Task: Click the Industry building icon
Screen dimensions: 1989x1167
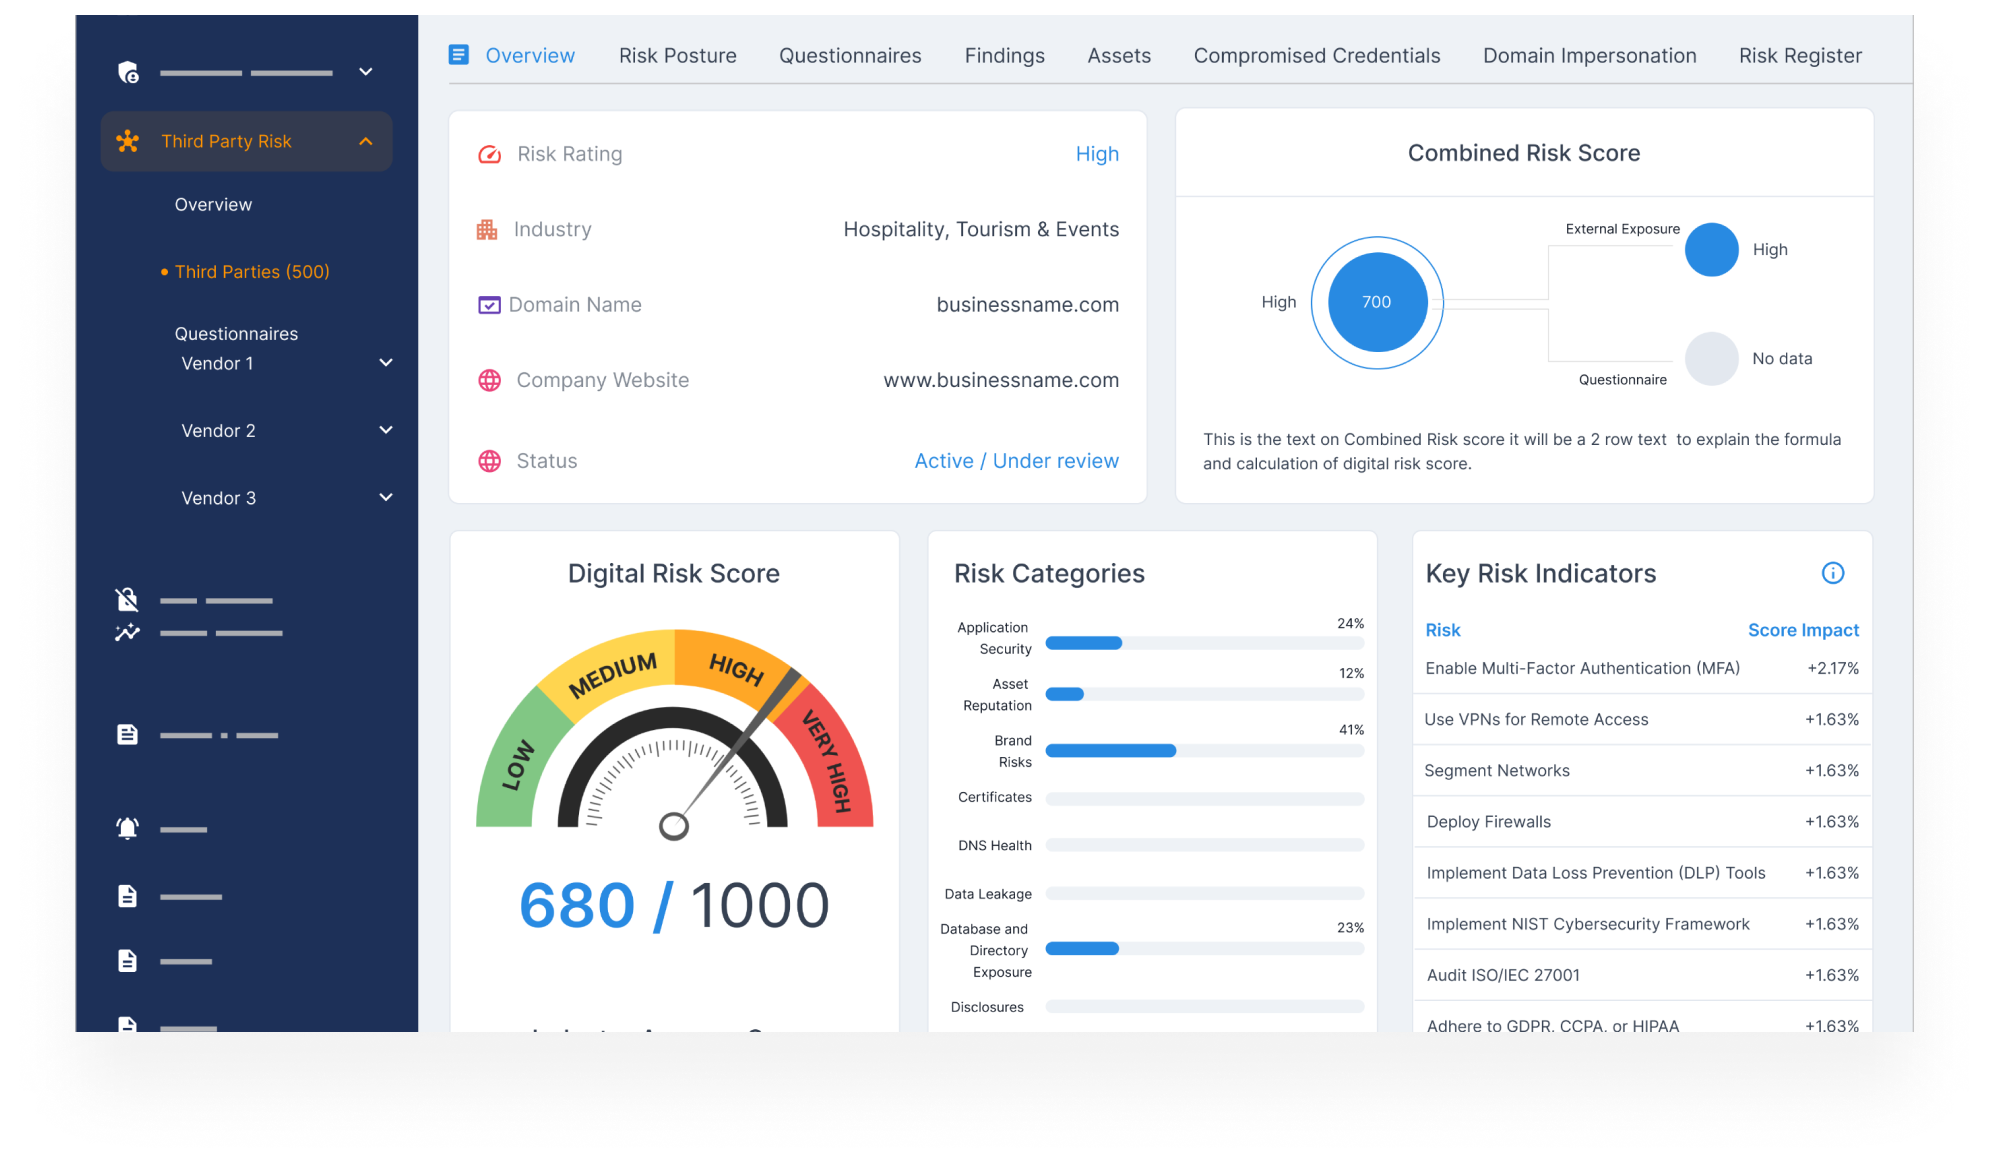Action: [x=487, y=230]
